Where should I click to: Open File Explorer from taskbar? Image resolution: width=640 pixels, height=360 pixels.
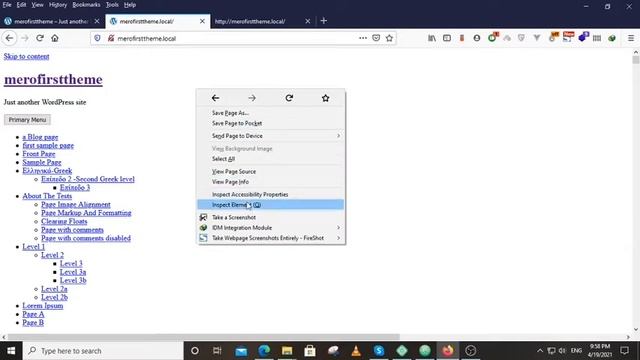click(x=287, y=351)
